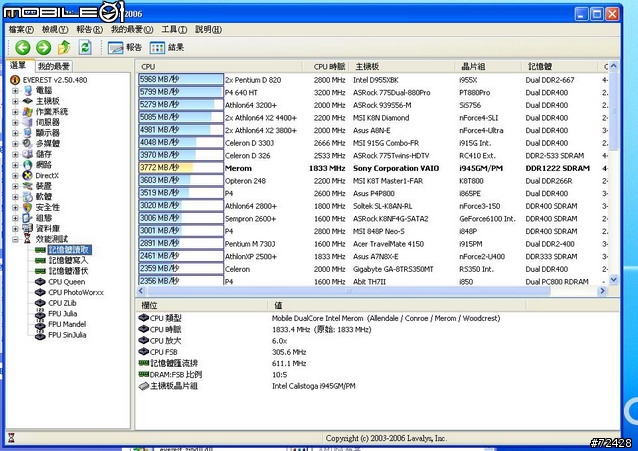Sort by the 主機板 column header
The image size is (638, 451).
coord(402,66)
